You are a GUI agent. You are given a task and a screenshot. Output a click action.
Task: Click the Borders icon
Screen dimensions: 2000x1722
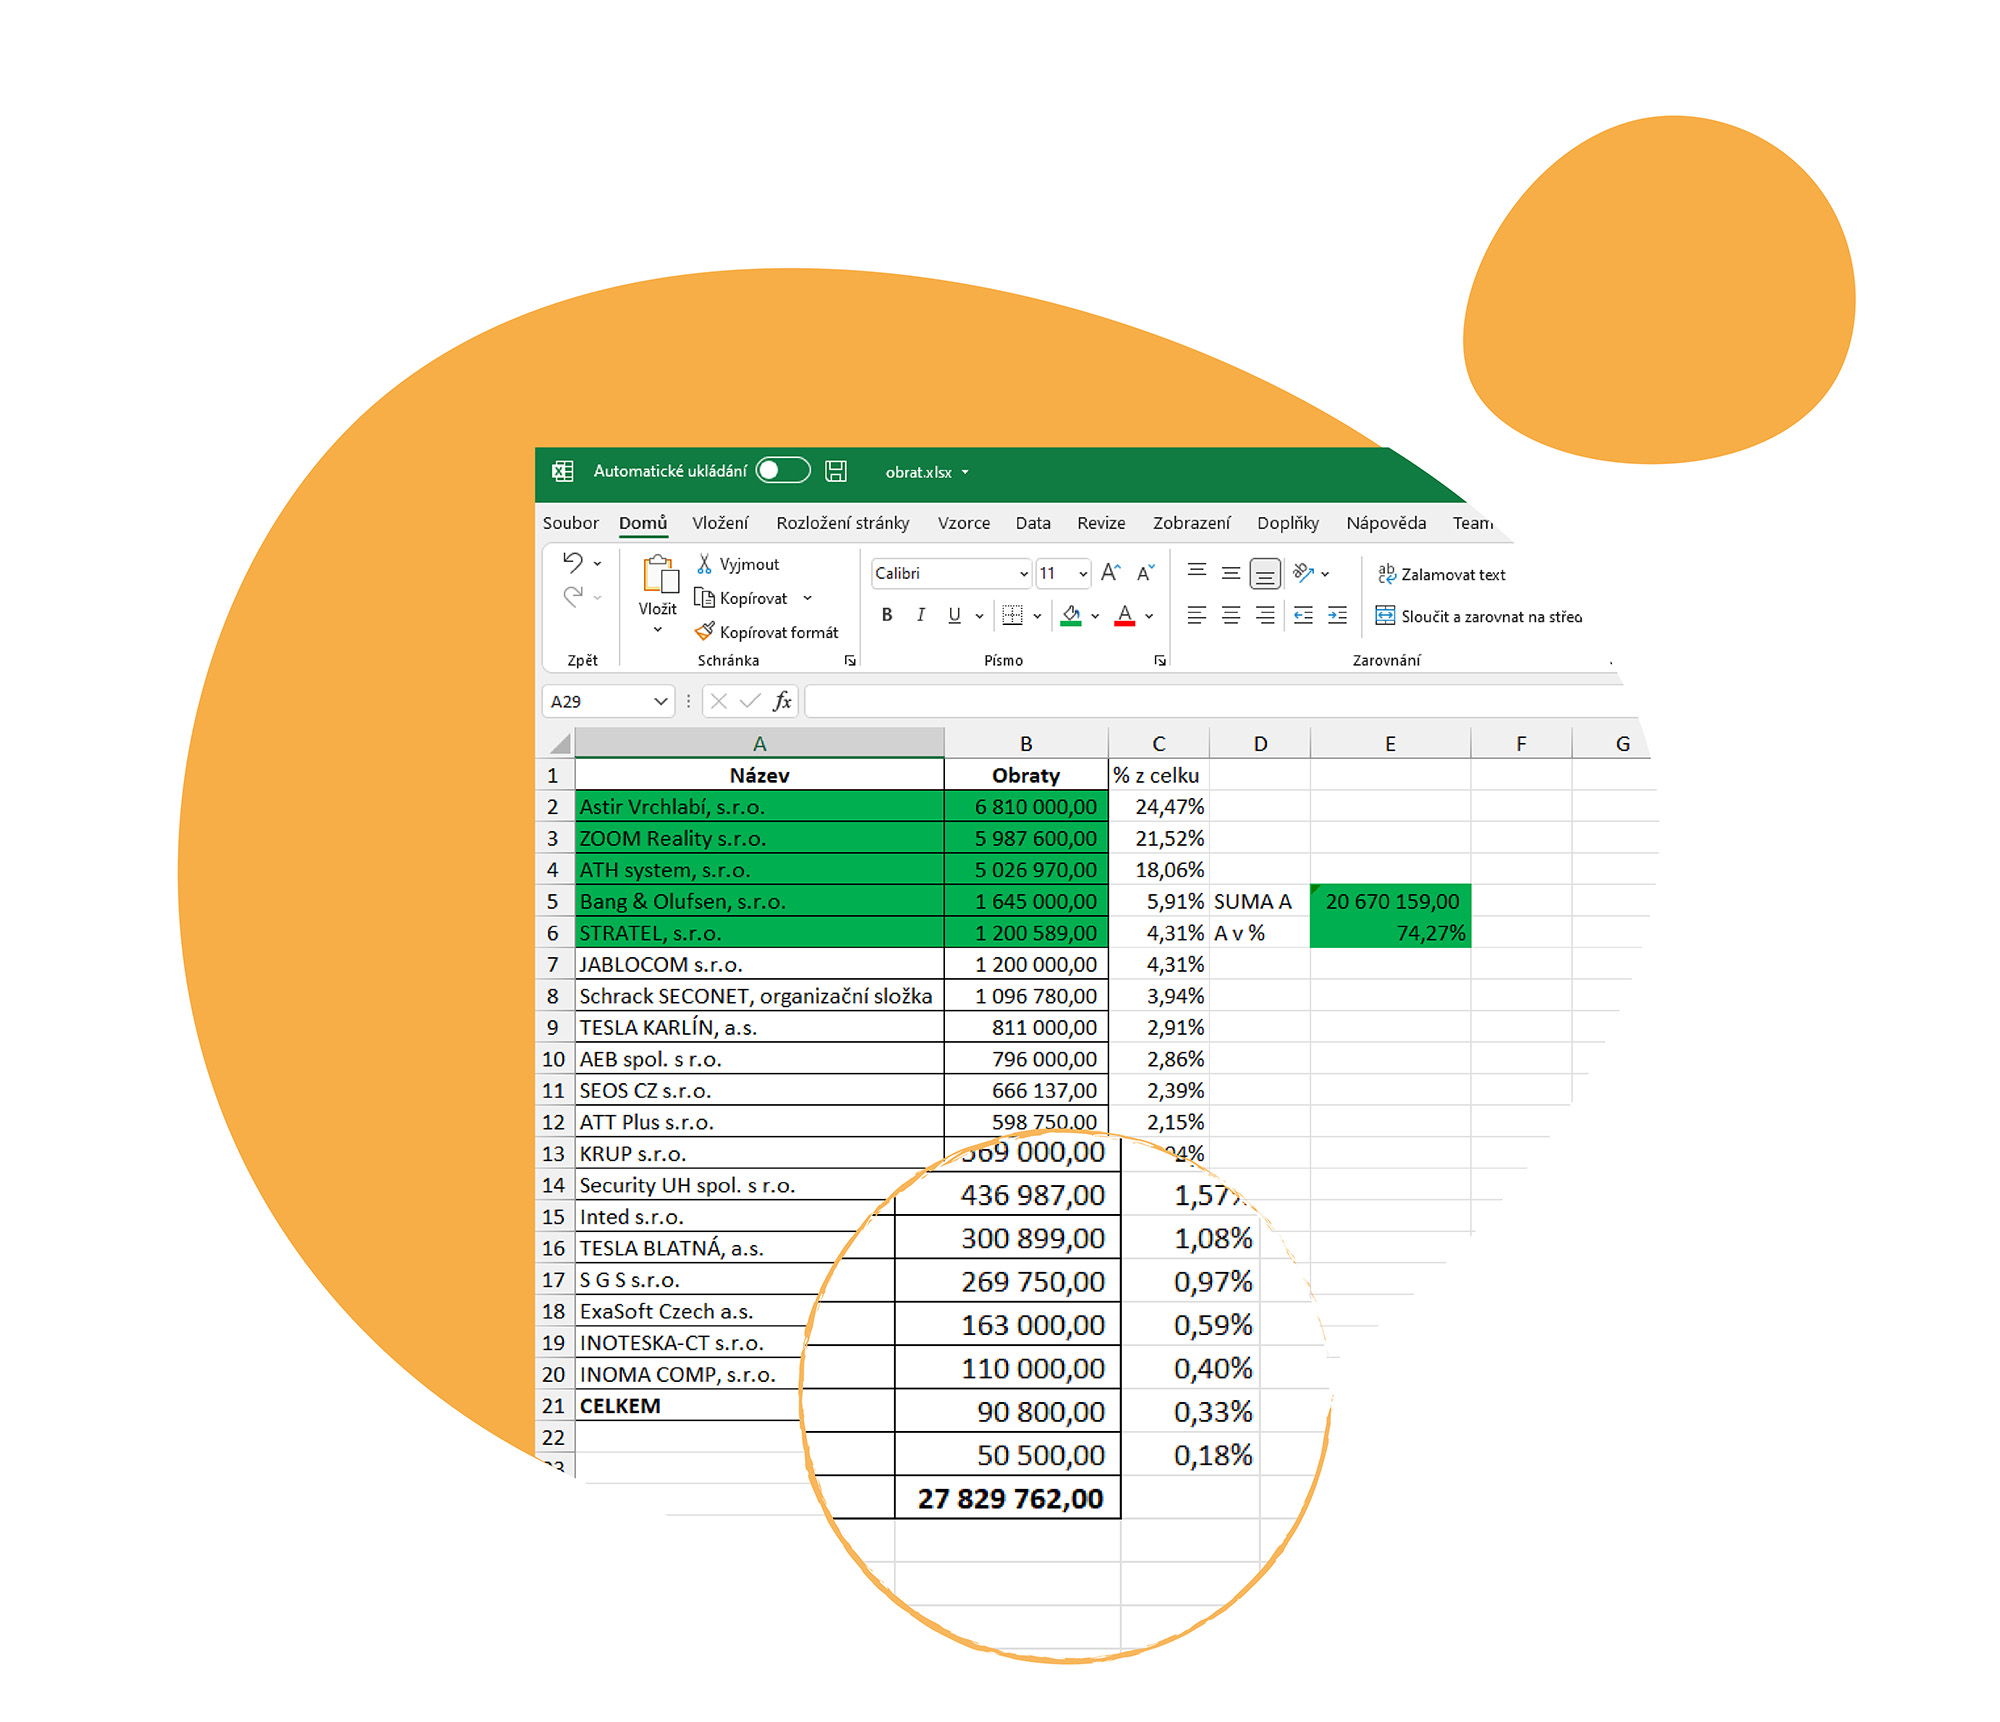tap(1013, 616)
